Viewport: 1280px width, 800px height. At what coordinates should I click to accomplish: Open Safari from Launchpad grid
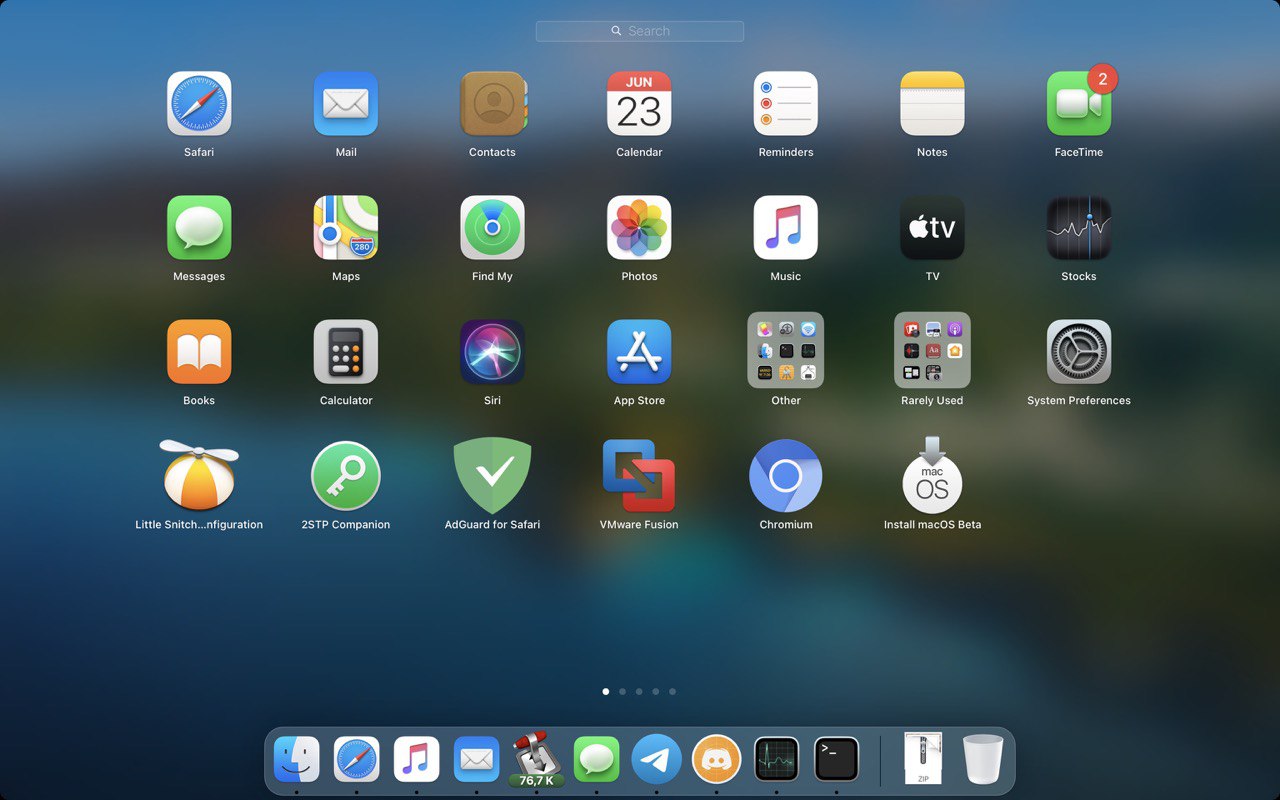[x=199, y=103]
